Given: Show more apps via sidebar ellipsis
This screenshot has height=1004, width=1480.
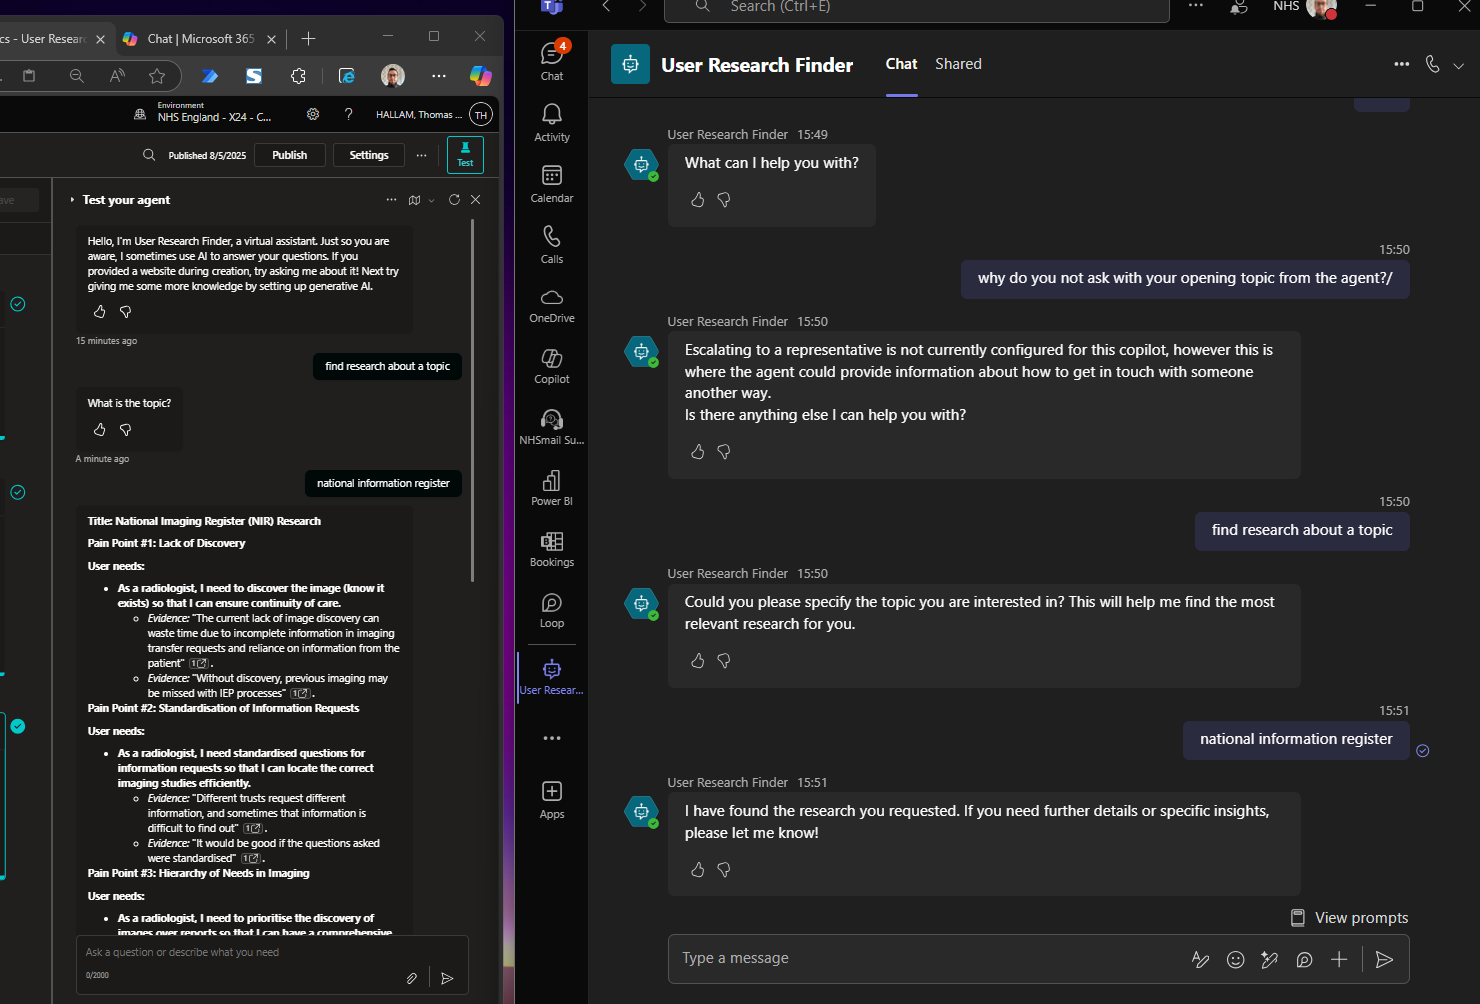Looking at the screenshot, I should (552, 738).
